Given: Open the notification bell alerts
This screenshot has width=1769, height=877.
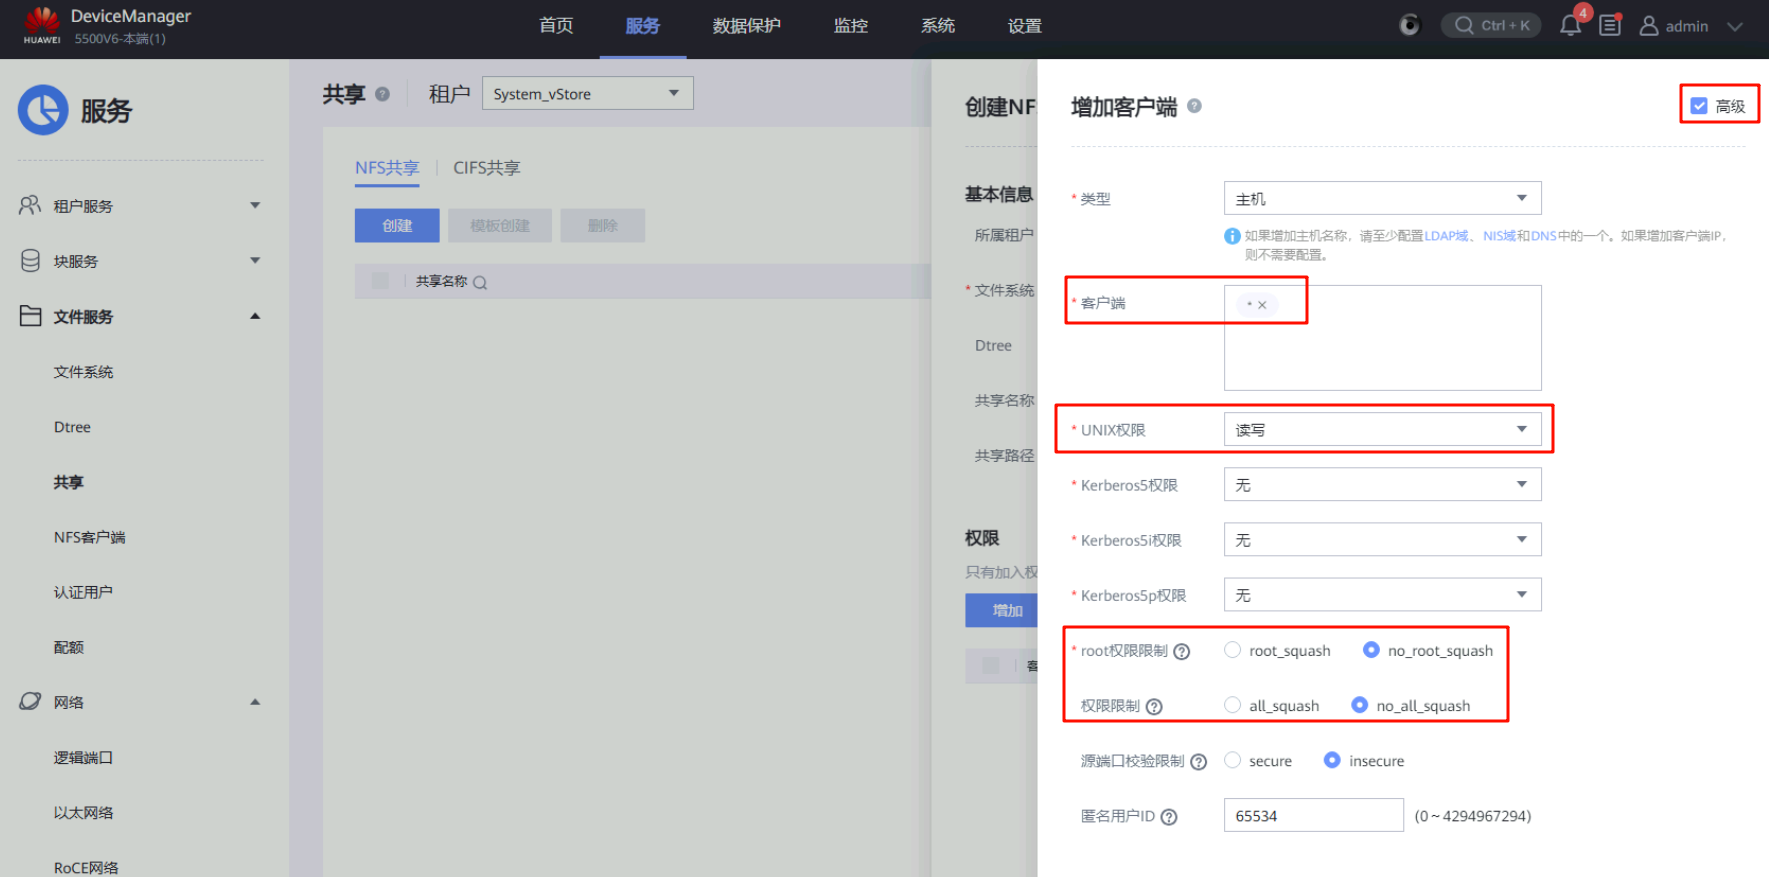Looking at the screenshot, I should 1570,26.
